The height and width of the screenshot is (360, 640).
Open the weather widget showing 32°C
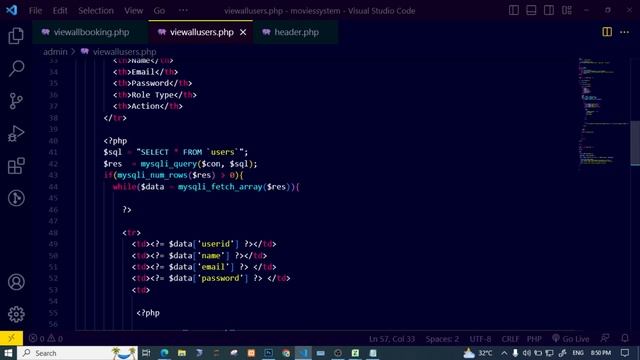click(478, 353)
